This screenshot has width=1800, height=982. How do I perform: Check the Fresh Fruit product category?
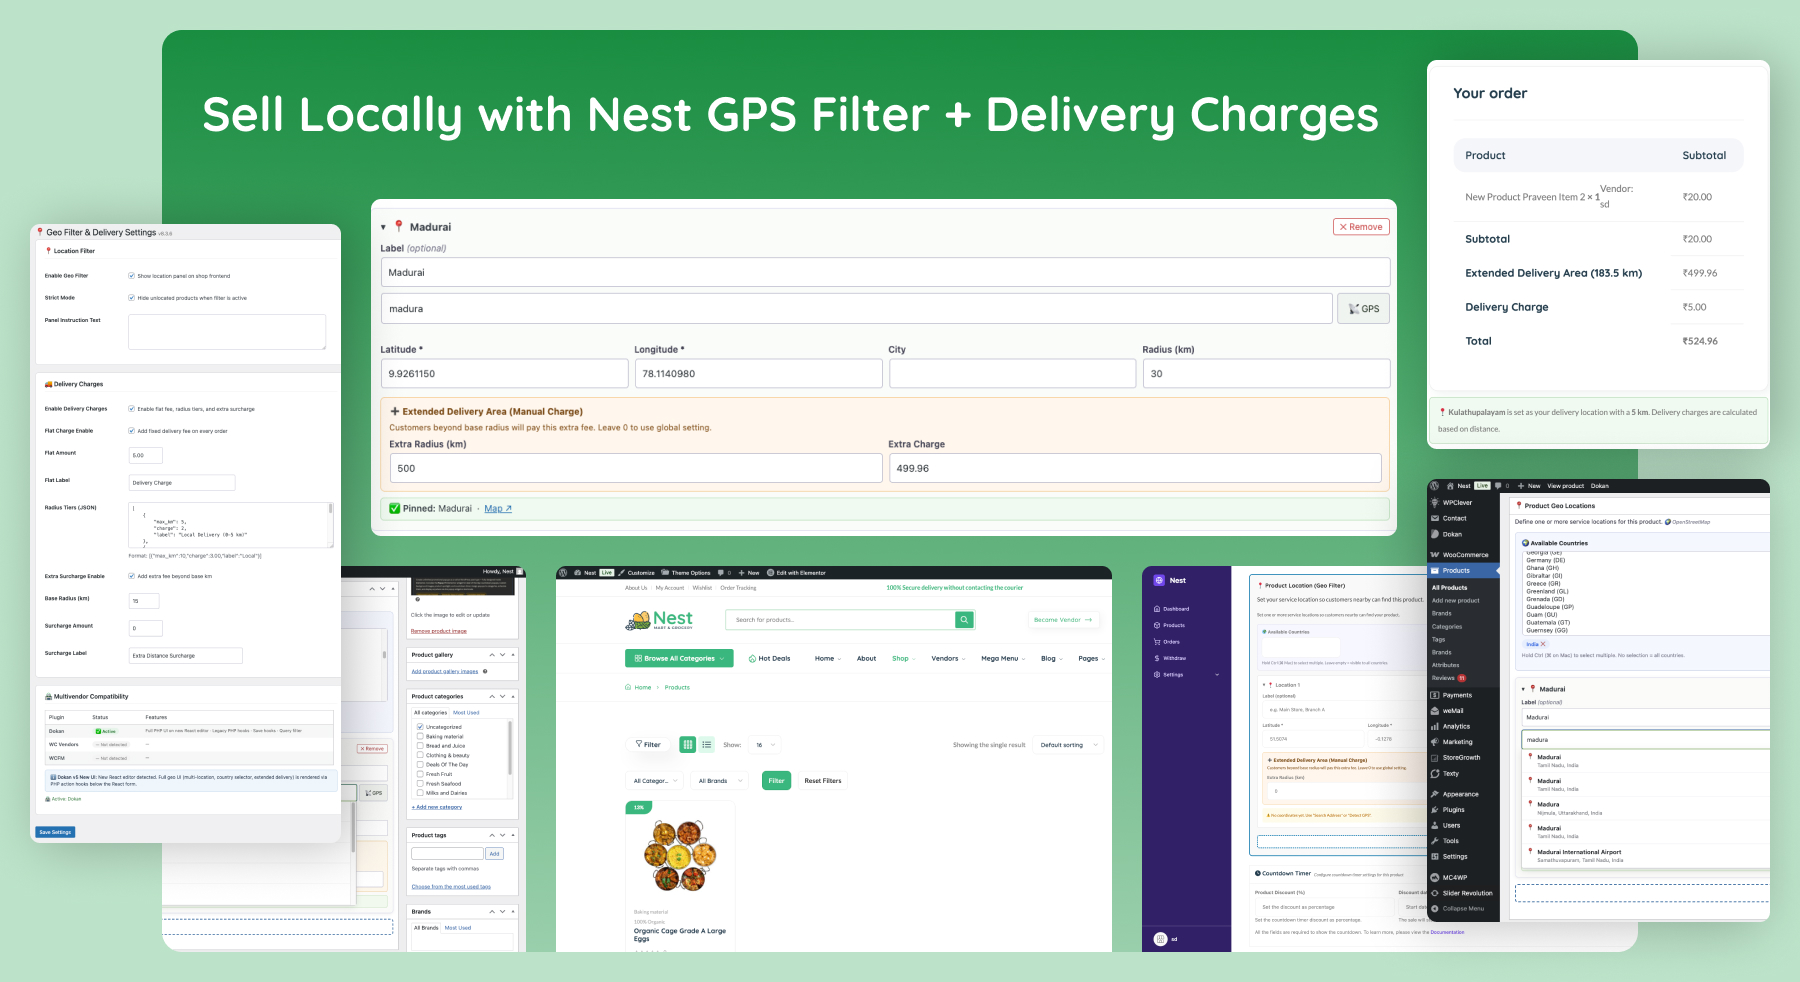[420, 774]
